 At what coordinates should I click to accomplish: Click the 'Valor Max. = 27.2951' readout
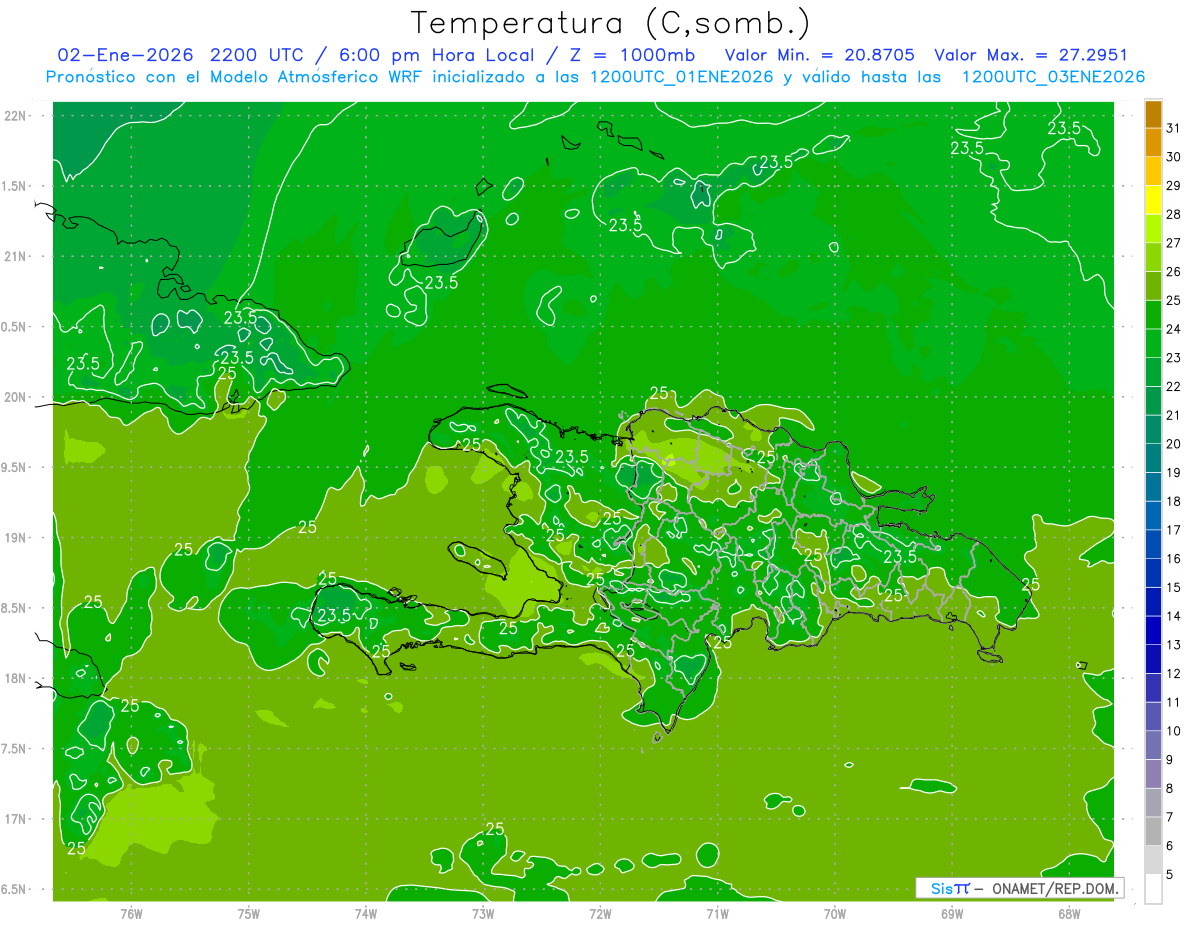point(1031,55)
